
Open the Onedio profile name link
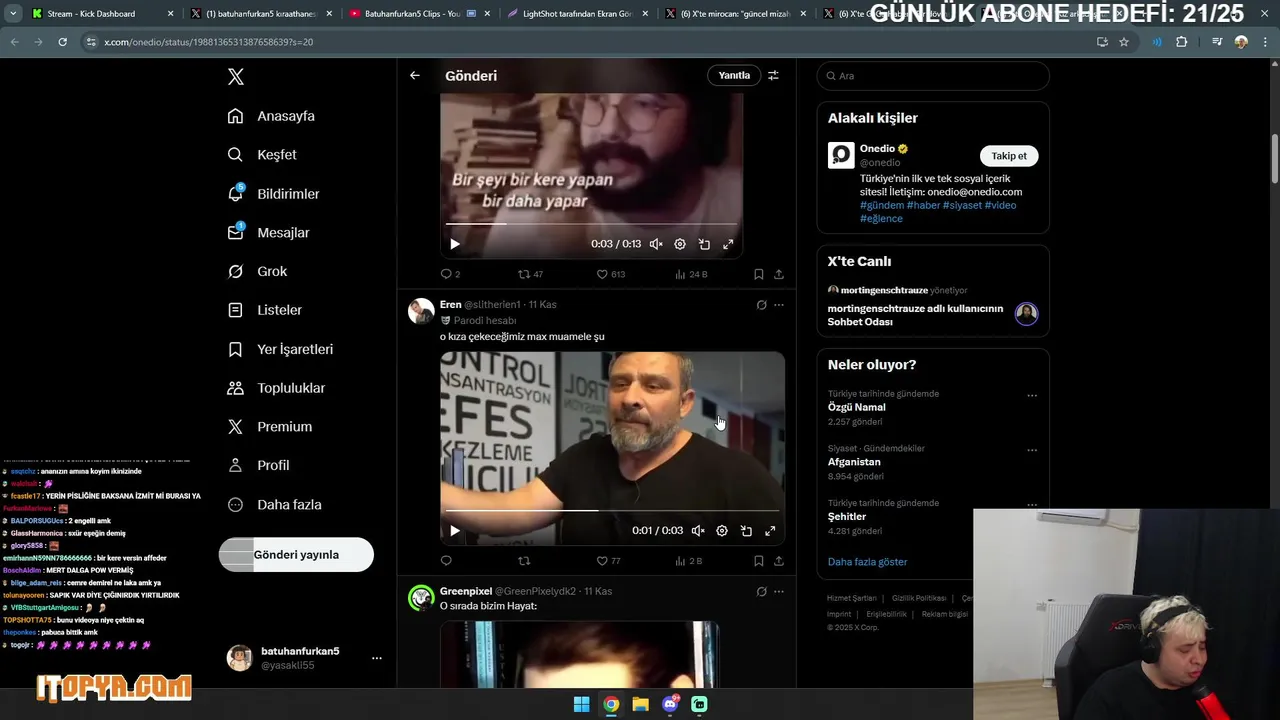tap(877, 149)
